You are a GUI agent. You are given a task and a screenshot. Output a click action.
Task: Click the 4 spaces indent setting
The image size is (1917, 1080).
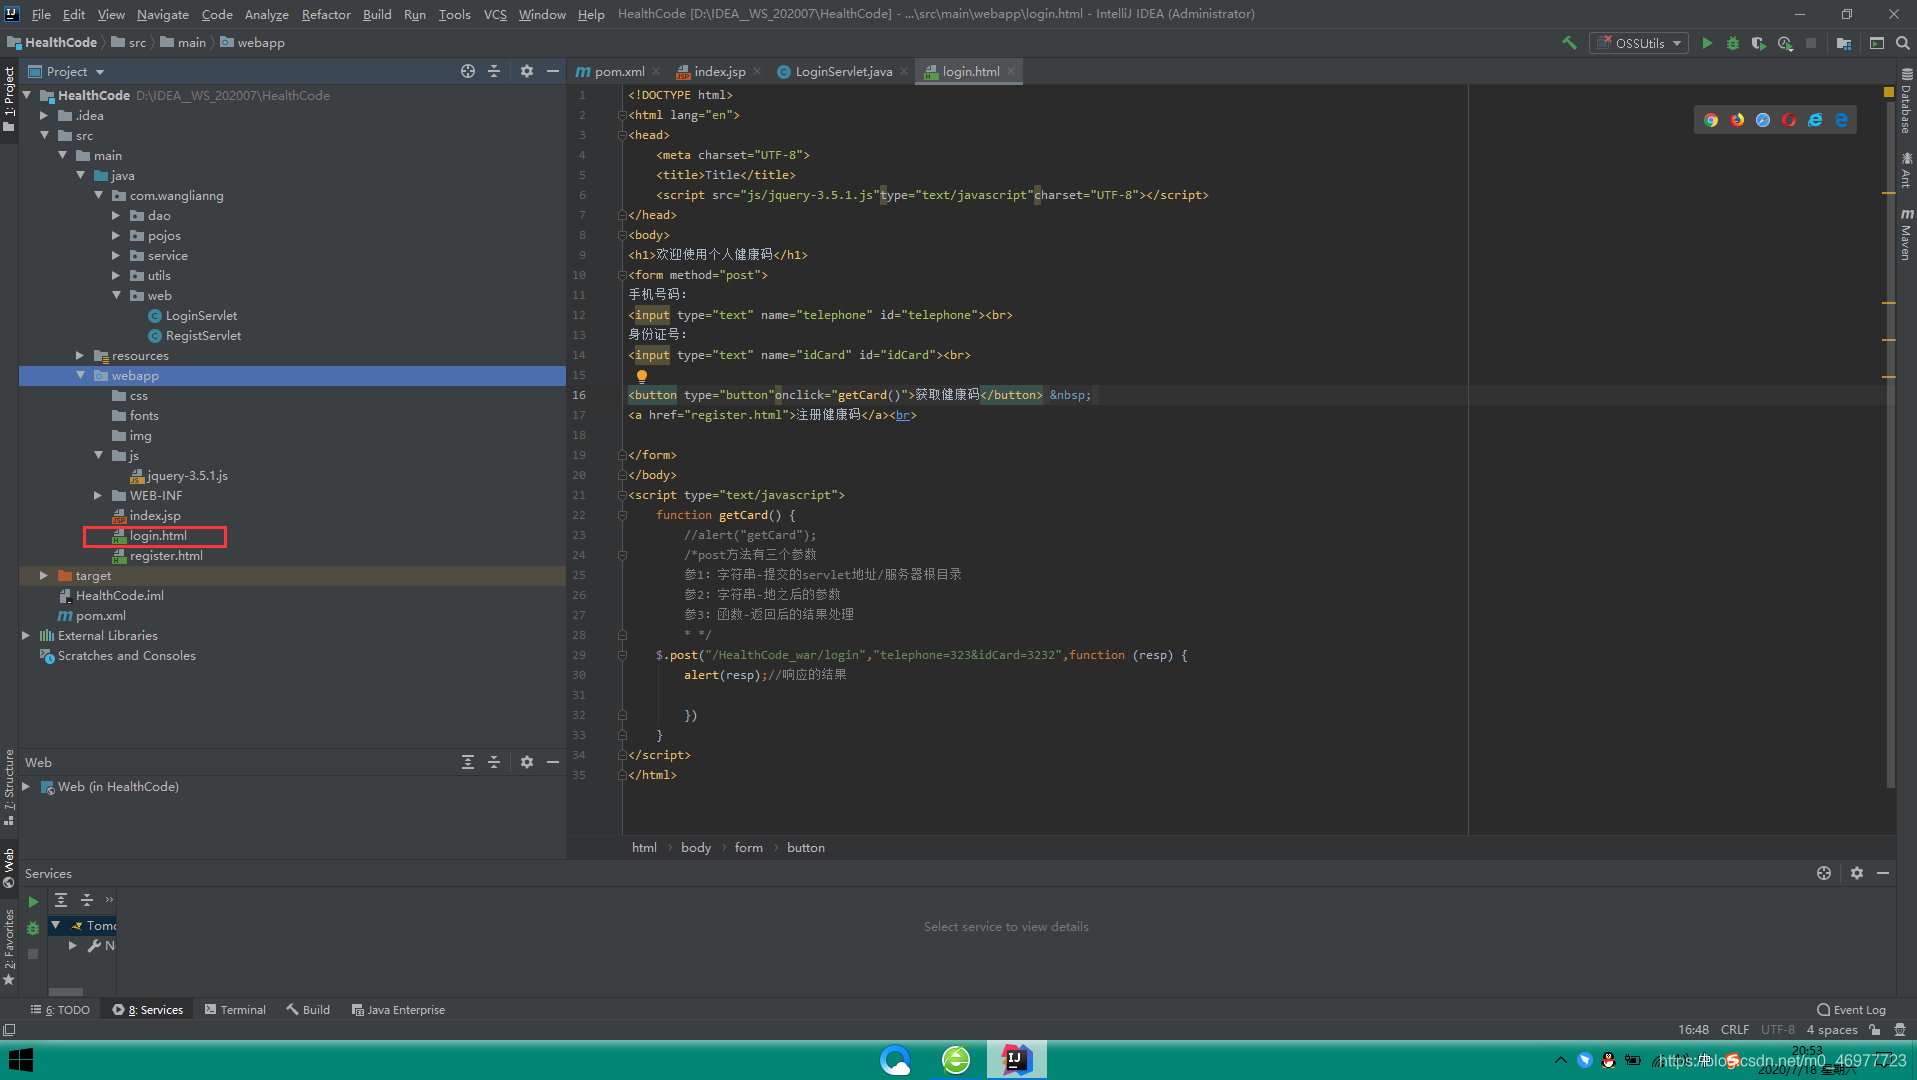tap(1832, 1030)
